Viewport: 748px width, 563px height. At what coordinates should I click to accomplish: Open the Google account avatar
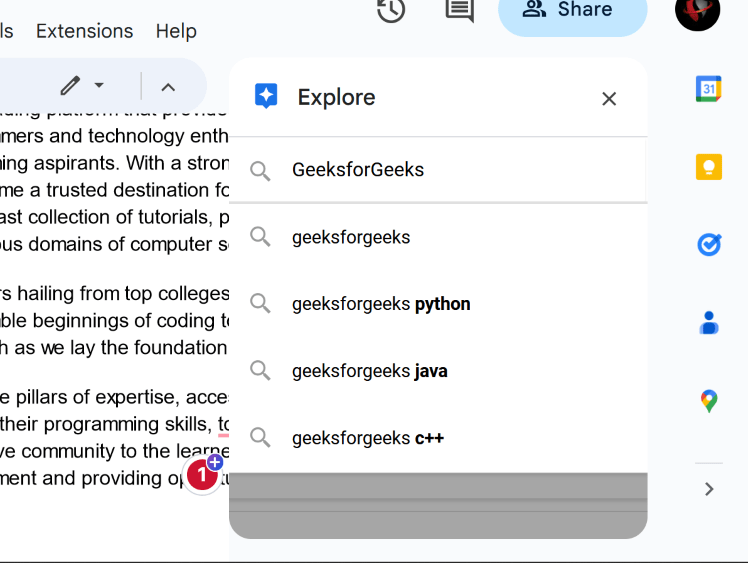(x=698, y=12)
